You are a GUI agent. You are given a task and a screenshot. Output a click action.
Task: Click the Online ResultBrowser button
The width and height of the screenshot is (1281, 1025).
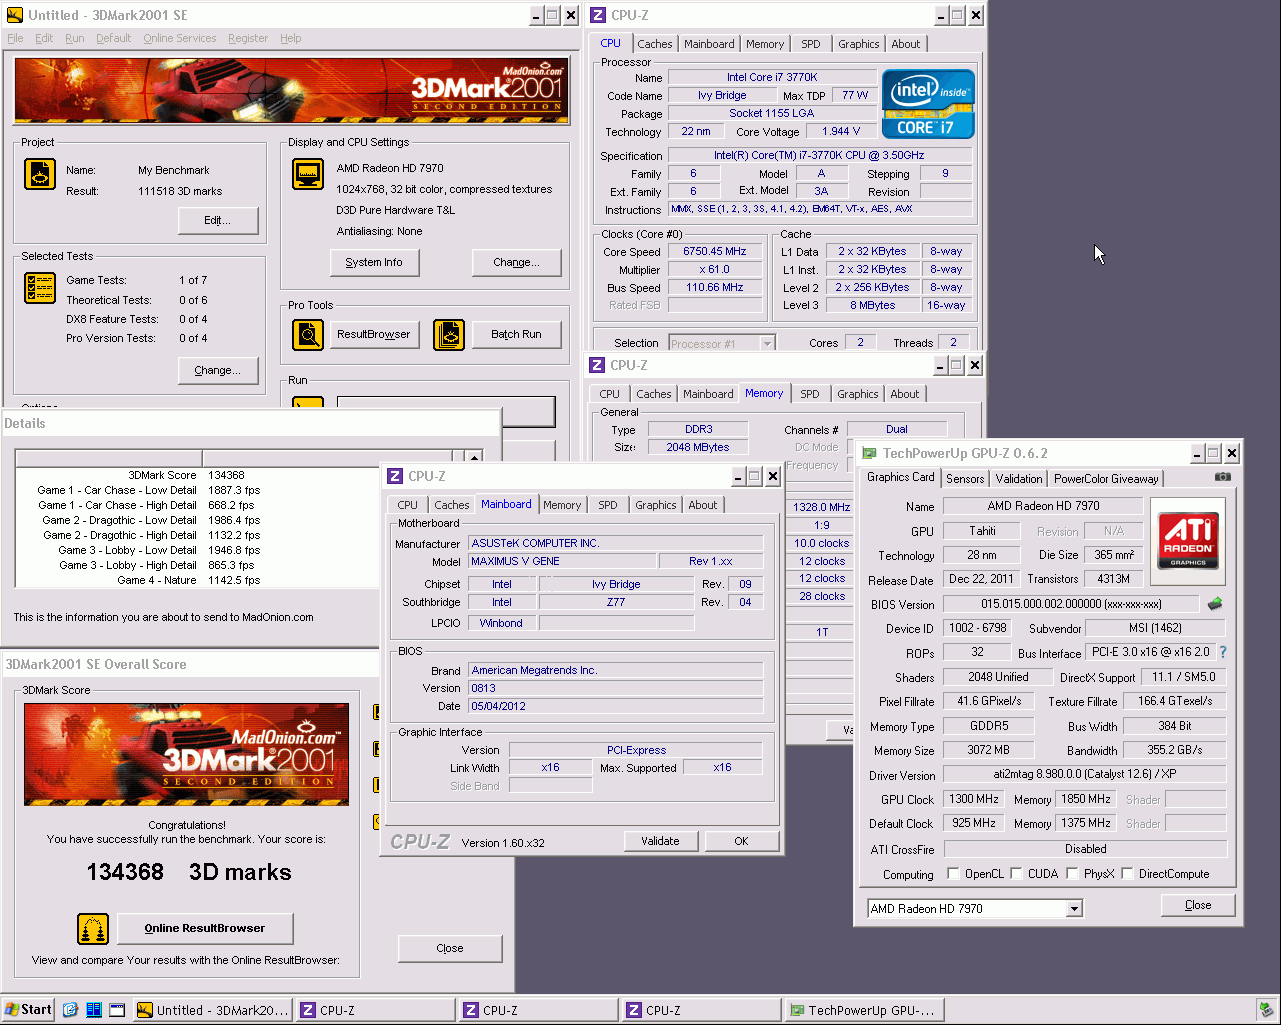point(205,928)
